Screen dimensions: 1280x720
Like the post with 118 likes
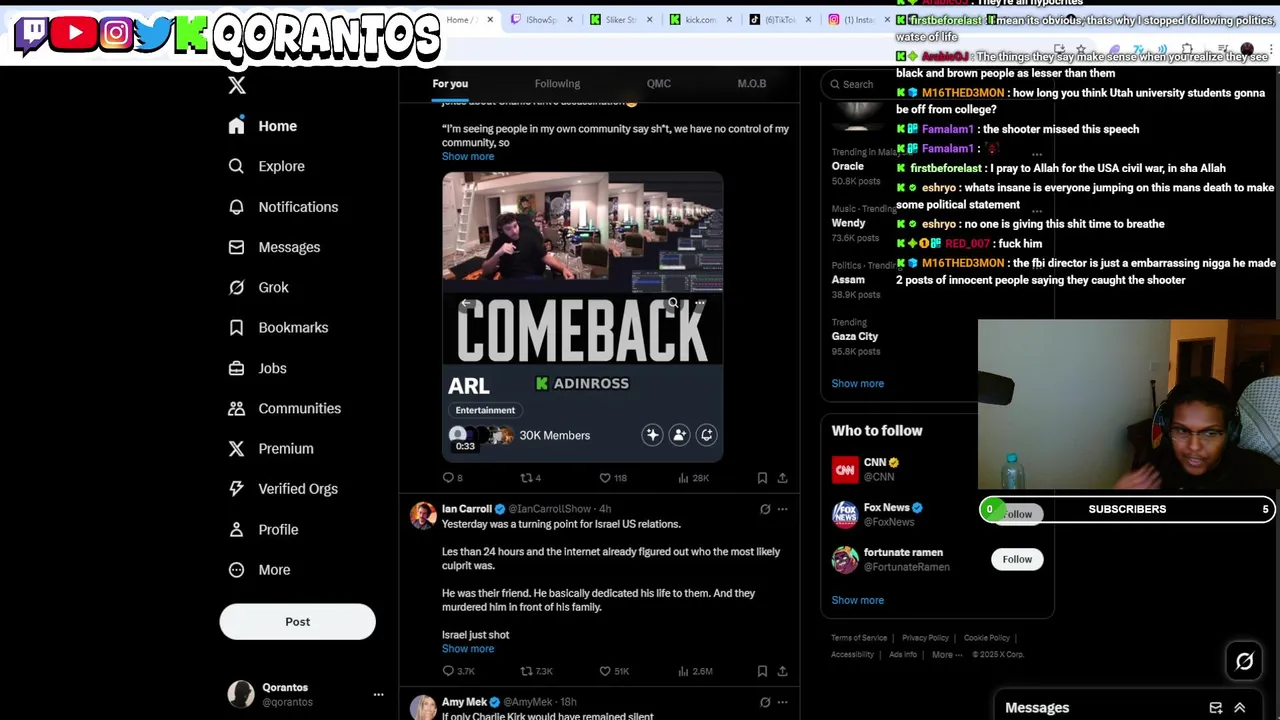(x=612, y=478)
